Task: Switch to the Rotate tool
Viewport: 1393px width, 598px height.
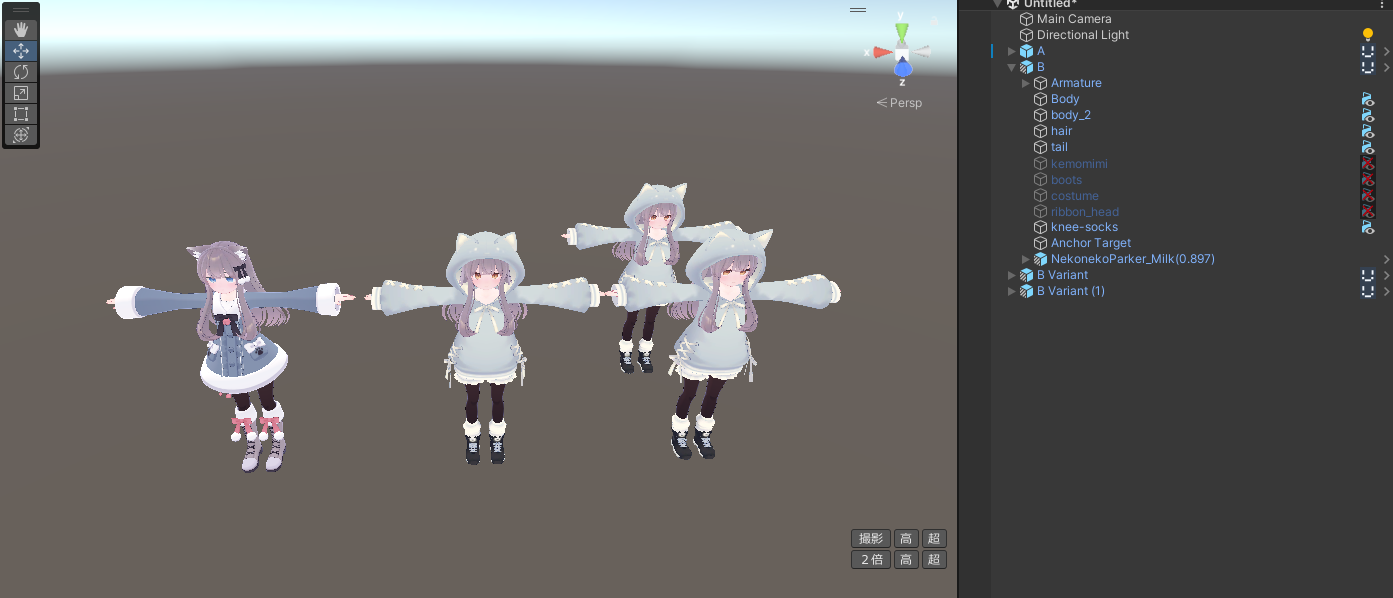Action: click(21, 72)
